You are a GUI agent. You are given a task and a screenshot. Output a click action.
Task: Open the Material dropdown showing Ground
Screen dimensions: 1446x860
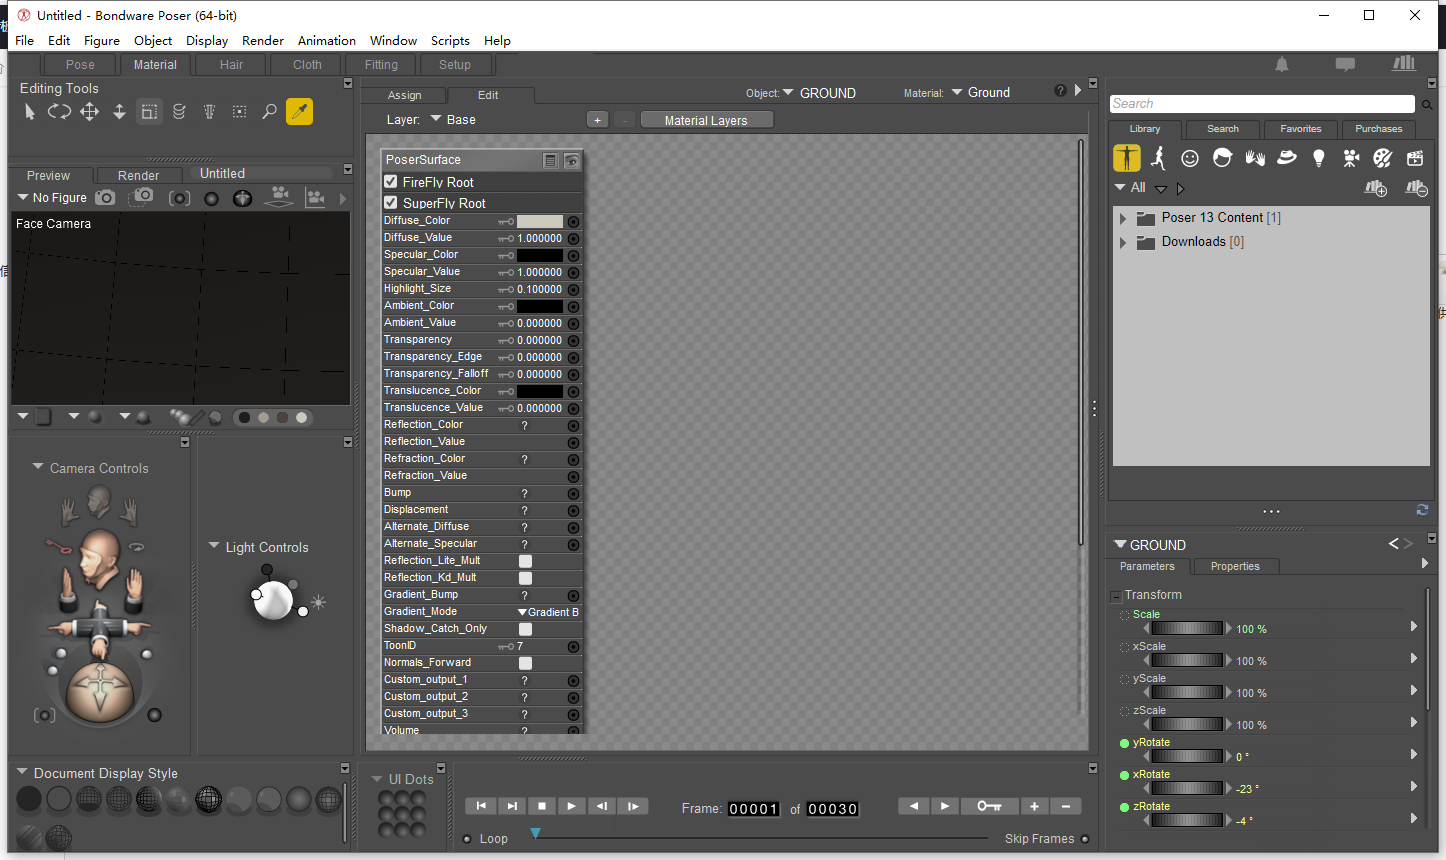click(981, 92)
